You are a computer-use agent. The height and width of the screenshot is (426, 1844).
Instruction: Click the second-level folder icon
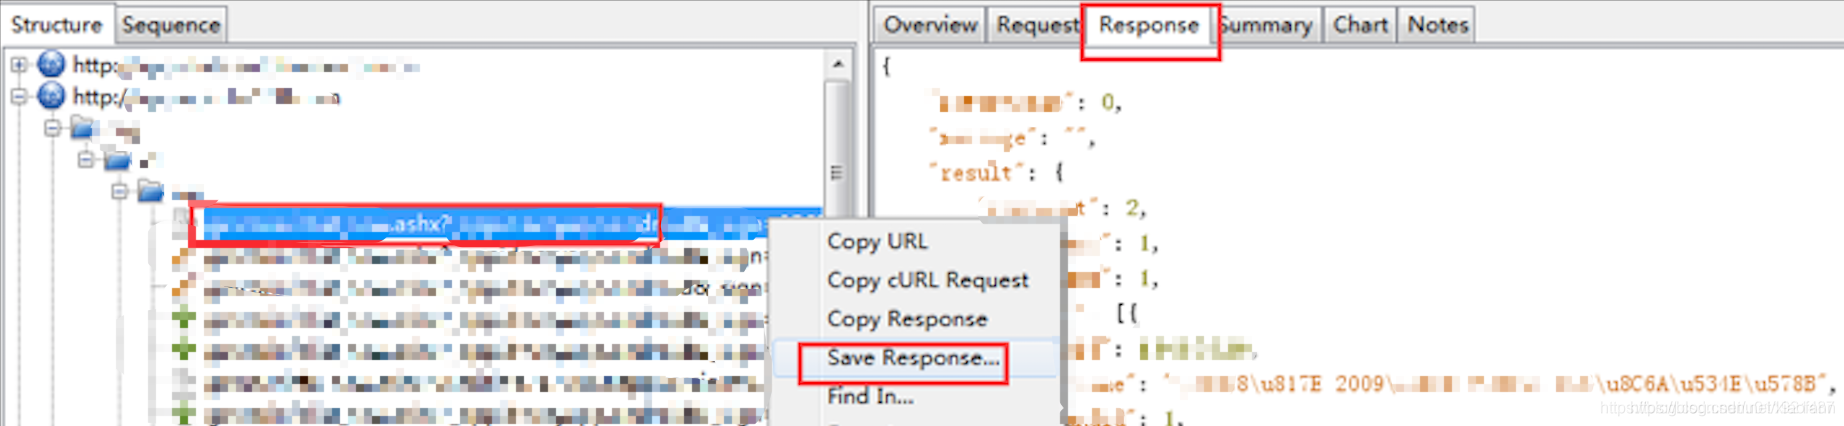[117, 159]
